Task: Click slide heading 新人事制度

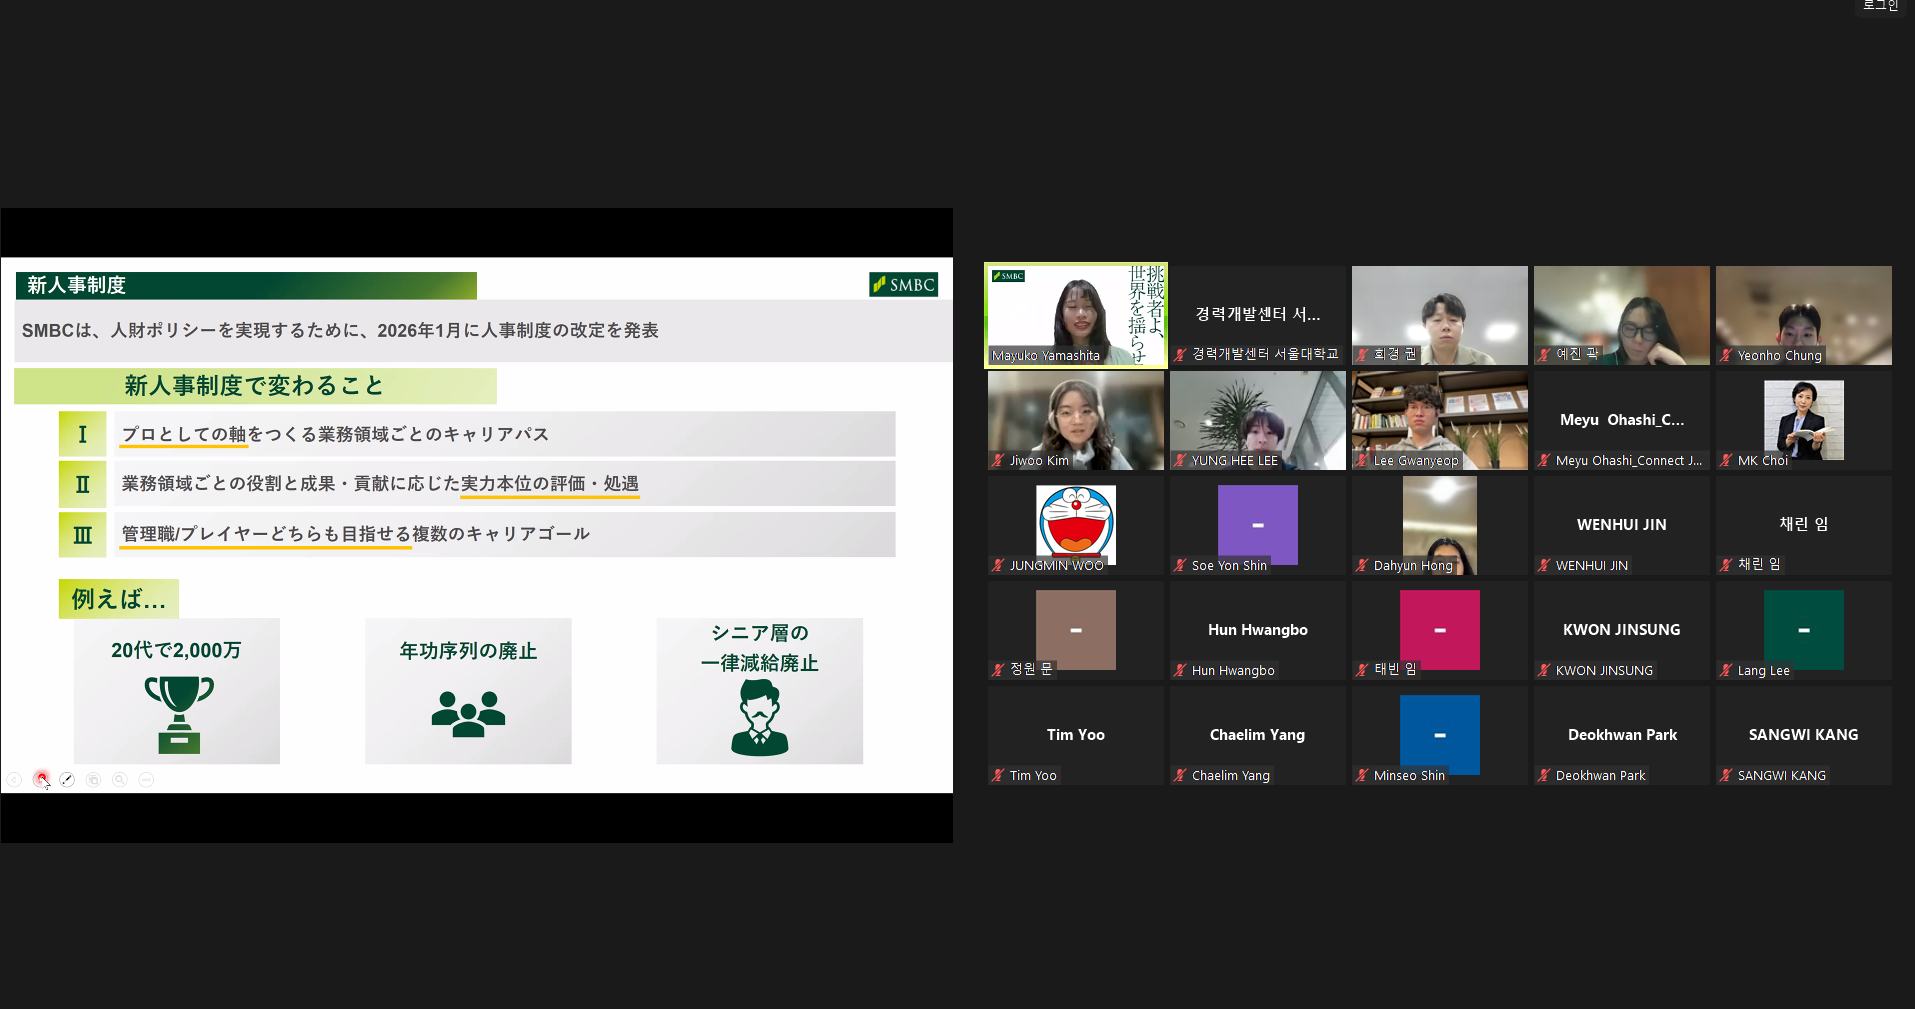Action: click(77, 285)
